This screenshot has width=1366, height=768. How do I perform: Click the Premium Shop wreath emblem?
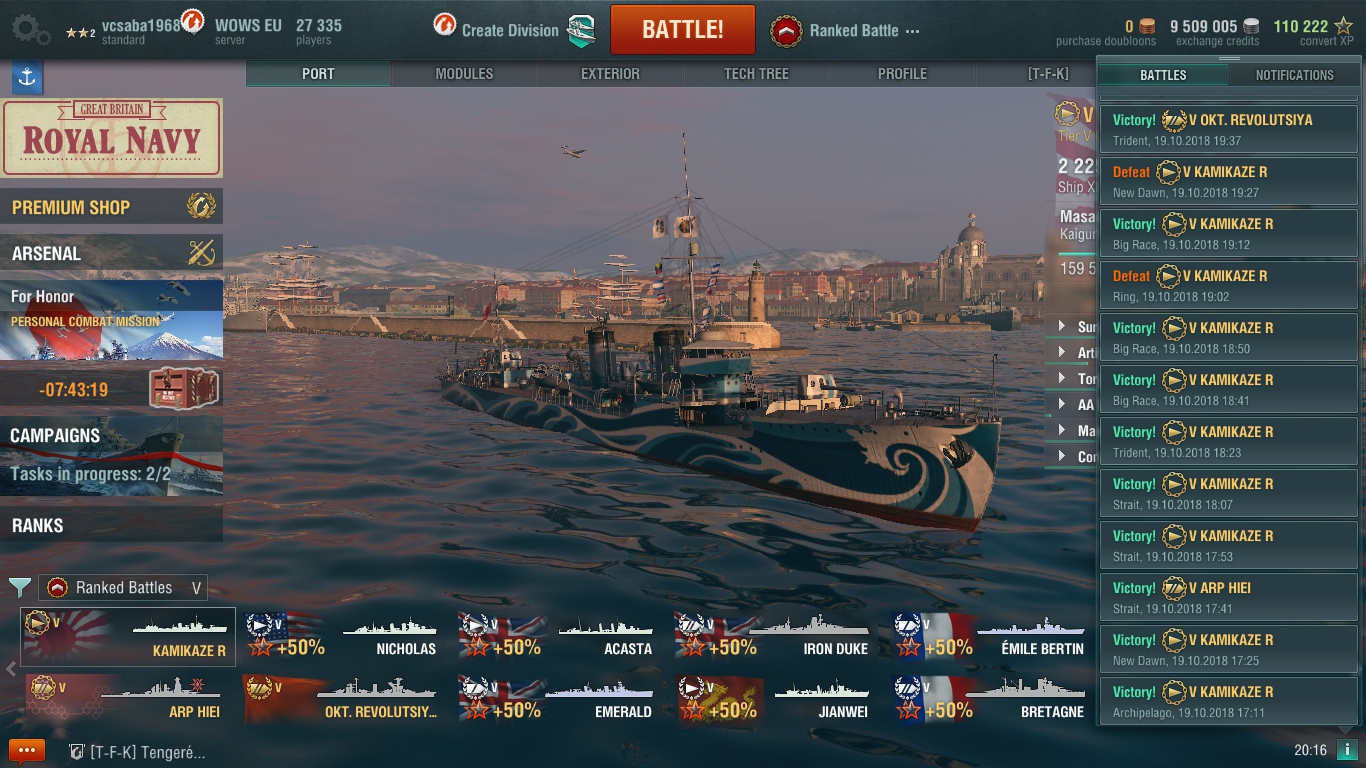click(x=201, y=206)
